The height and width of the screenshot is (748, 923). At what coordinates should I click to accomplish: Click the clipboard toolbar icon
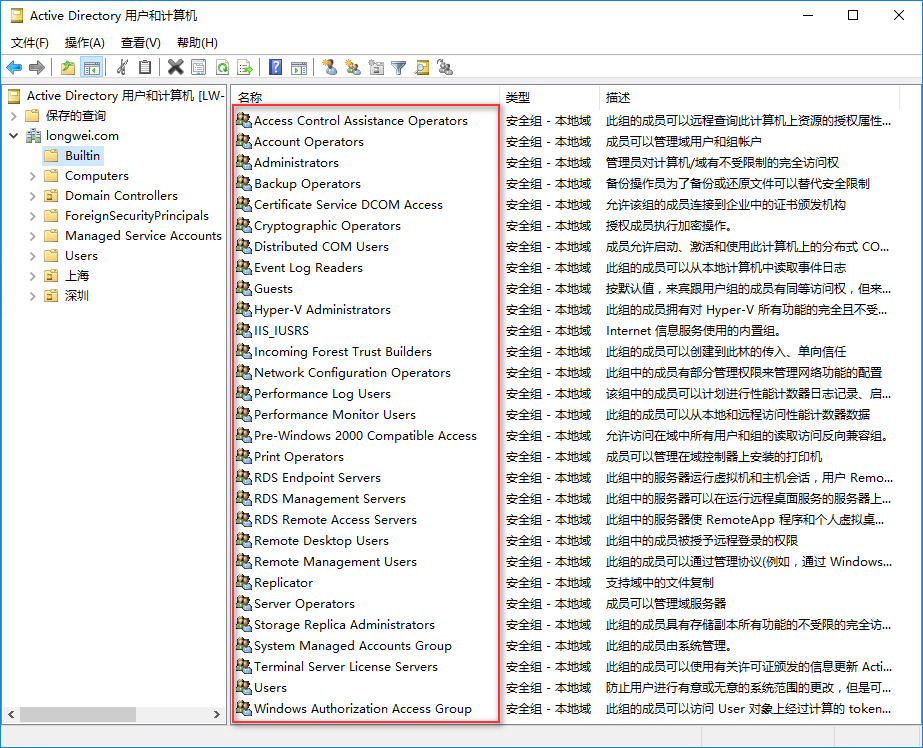point(145,68)
